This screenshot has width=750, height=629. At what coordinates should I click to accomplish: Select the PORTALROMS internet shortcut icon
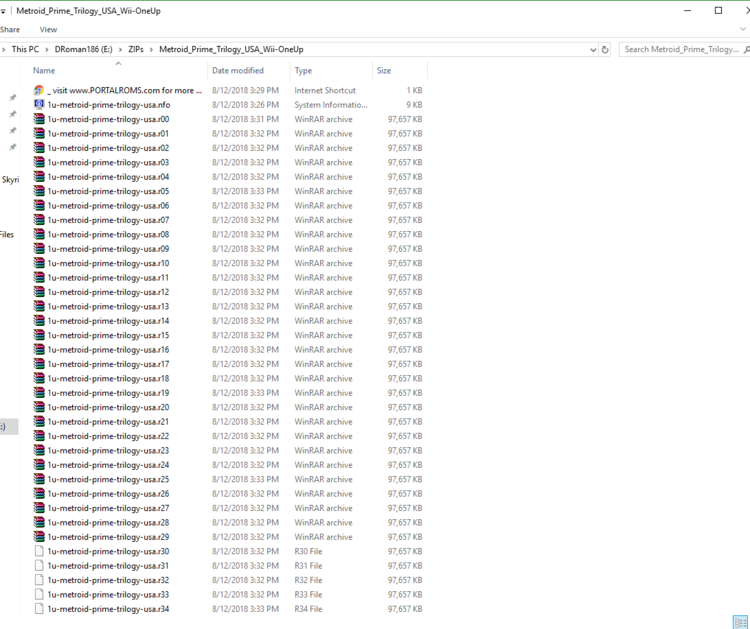point(39,90)
